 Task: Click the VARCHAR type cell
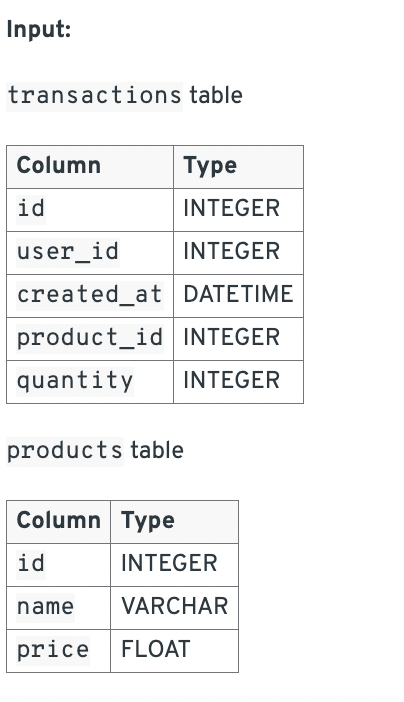click(175, 607)
